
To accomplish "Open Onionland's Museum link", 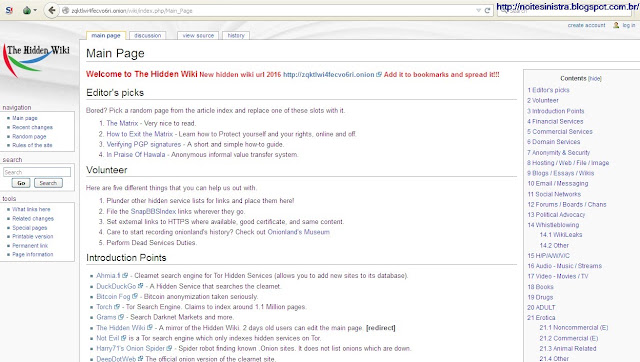I will (298, 232).
